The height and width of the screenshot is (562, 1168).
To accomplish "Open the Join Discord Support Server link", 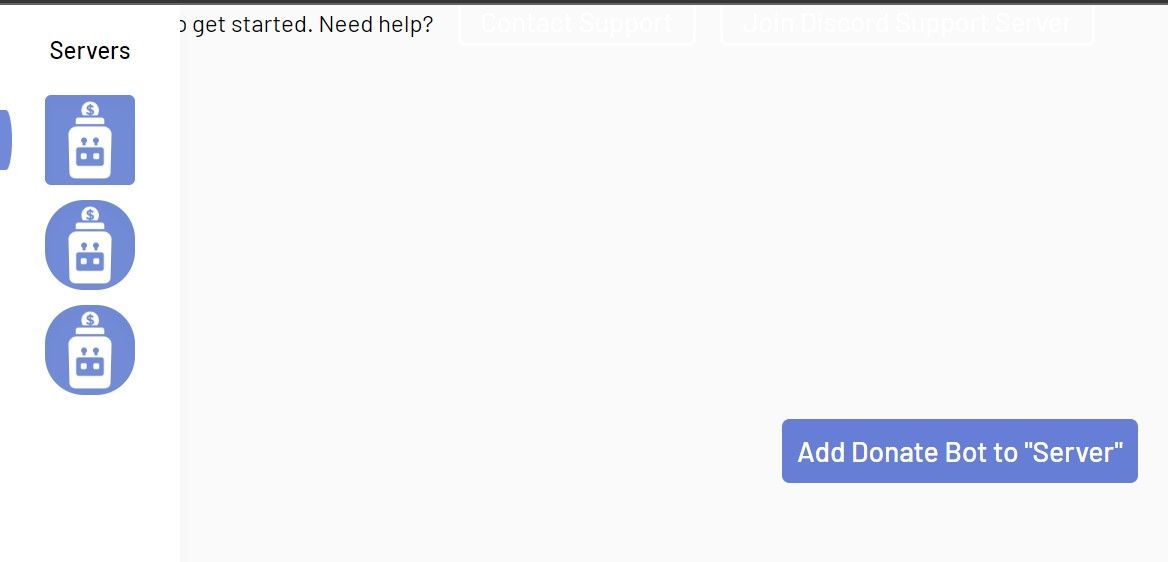I will [907, 24].
